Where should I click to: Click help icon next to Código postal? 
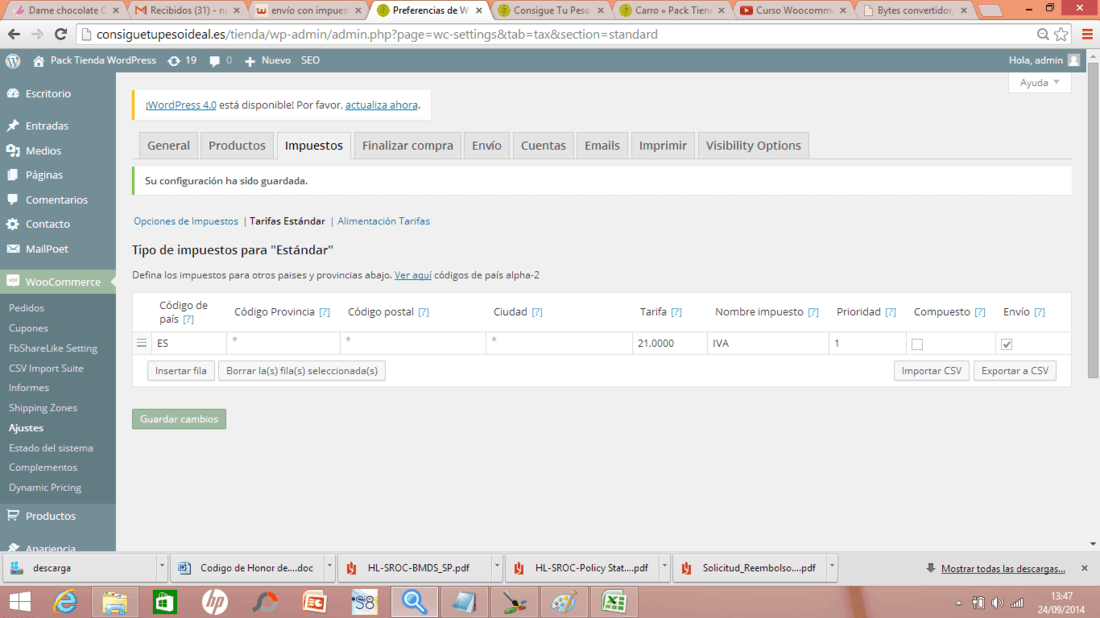click(x=423, y=312)
